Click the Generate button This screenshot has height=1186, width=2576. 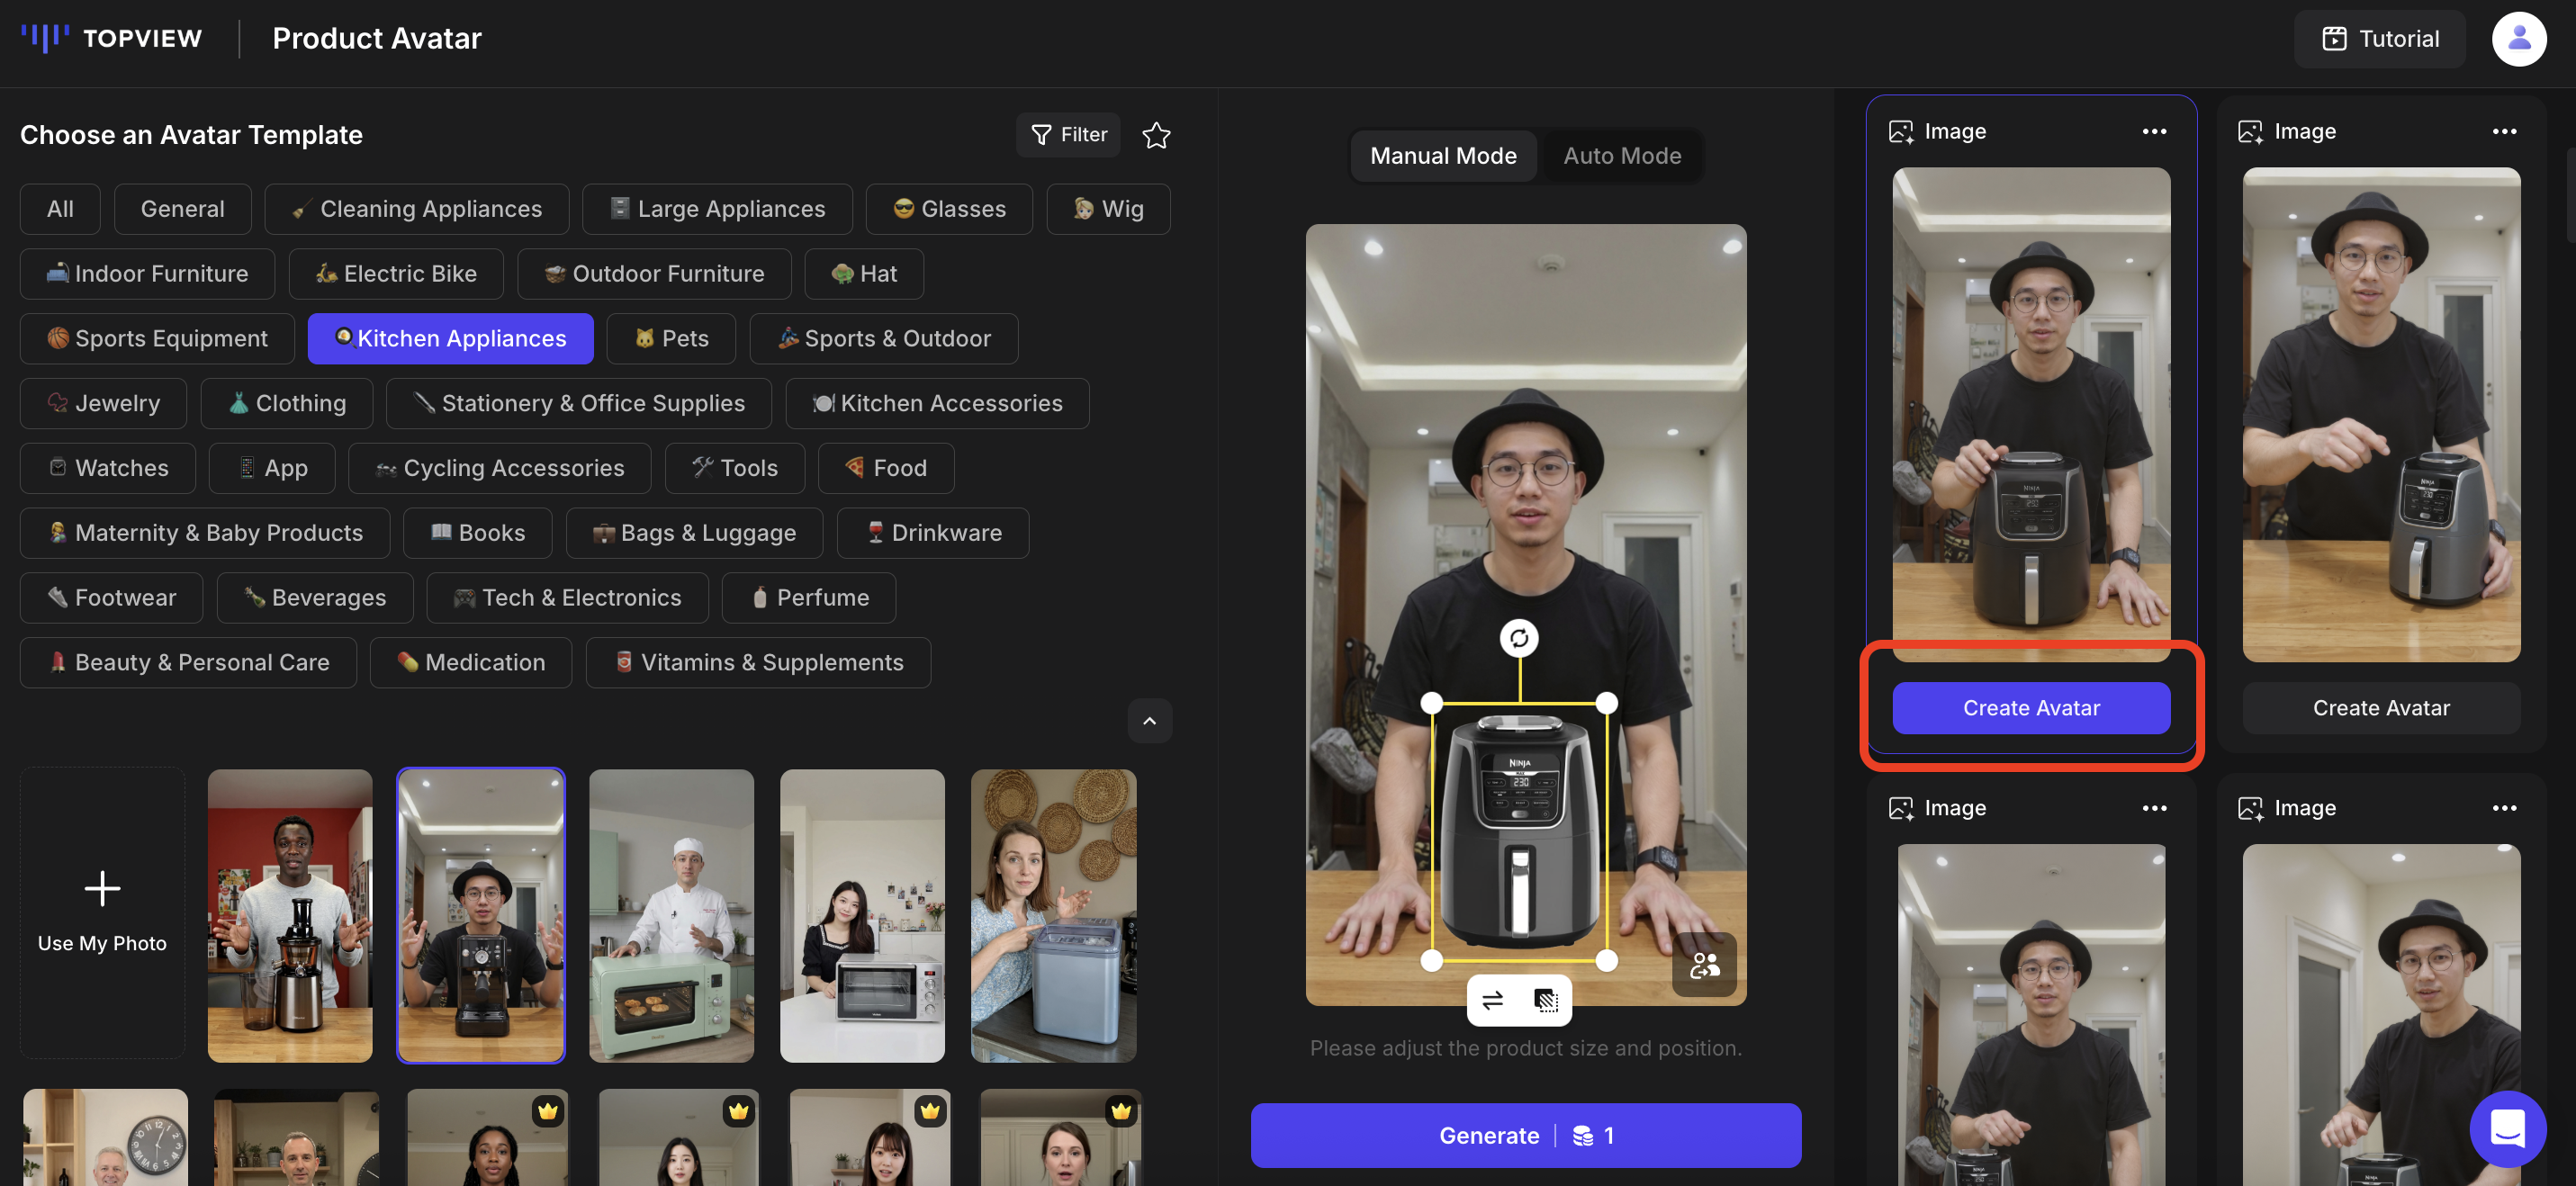click(x=1525, y=1136)
